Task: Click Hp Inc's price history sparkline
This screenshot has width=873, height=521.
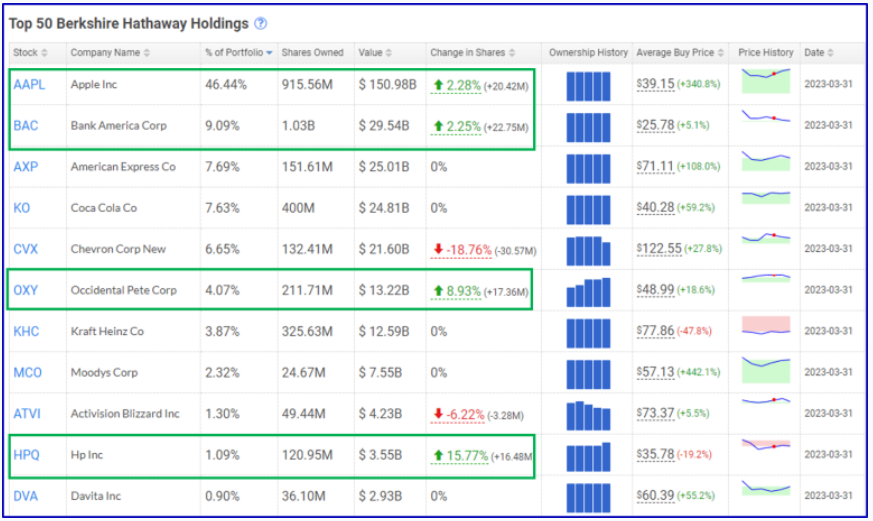Action: (x=766, y=445)
